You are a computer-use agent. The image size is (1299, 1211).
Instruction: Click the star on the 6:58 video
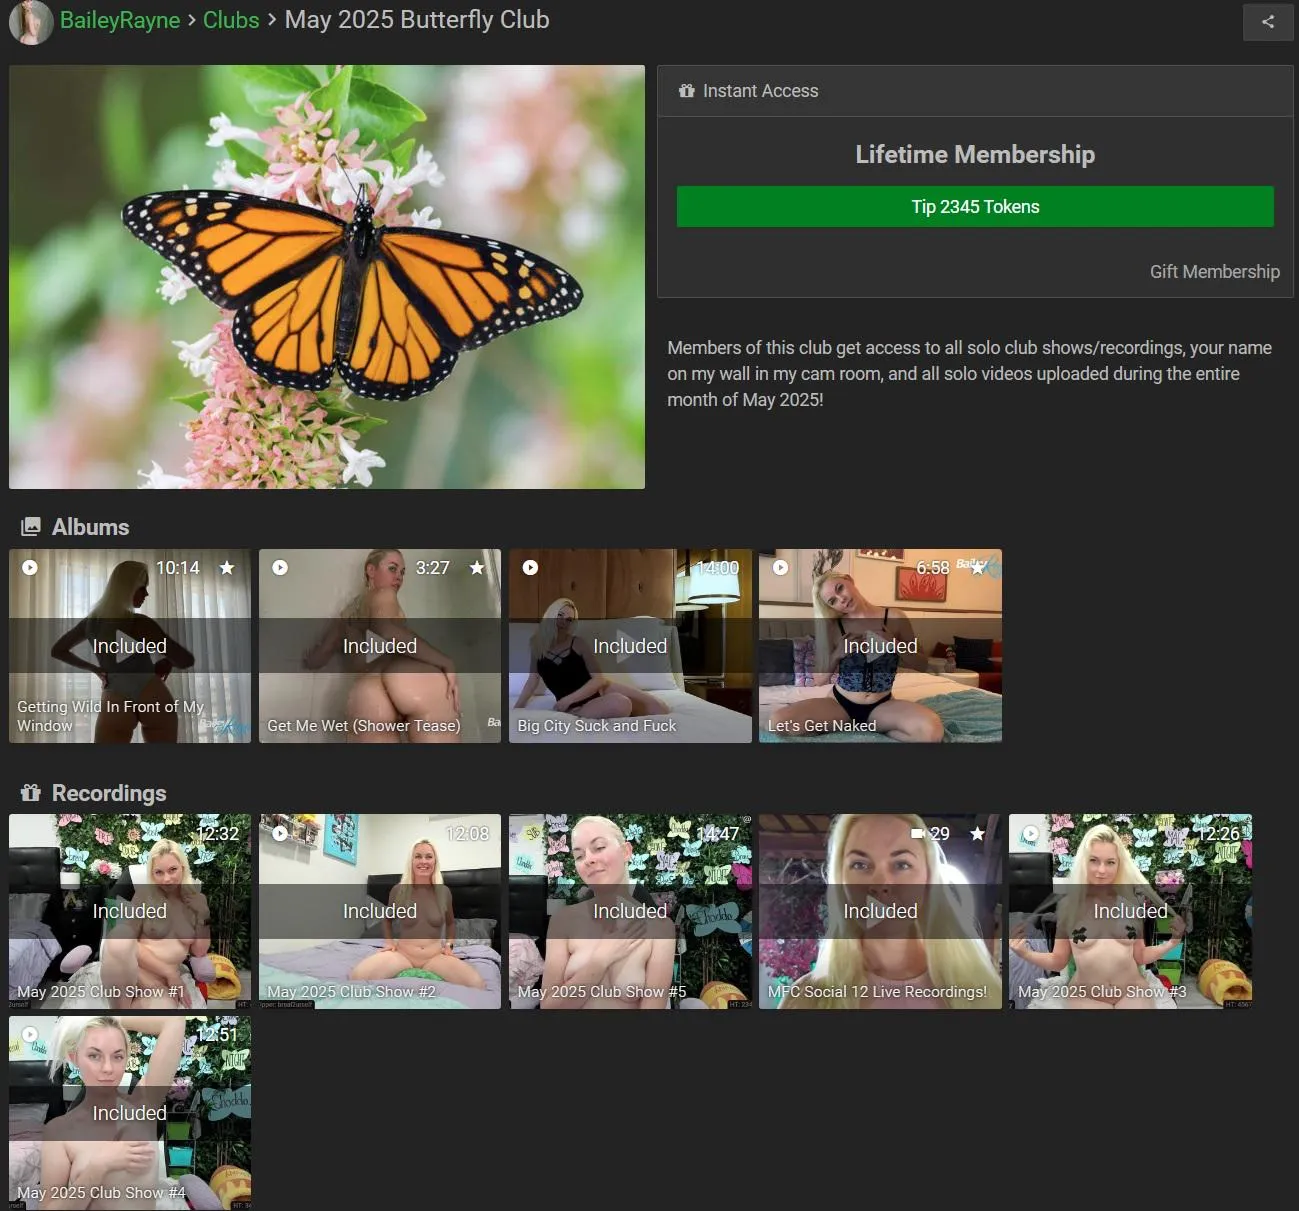click(x=977, y=568)
